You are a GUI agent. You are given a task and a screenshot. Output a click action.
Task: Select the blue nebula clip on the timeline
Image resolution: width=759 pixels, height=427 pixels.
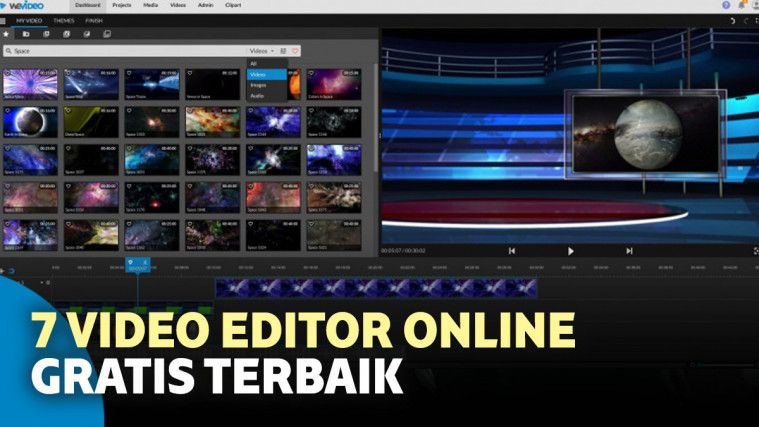tap(376, 288)
